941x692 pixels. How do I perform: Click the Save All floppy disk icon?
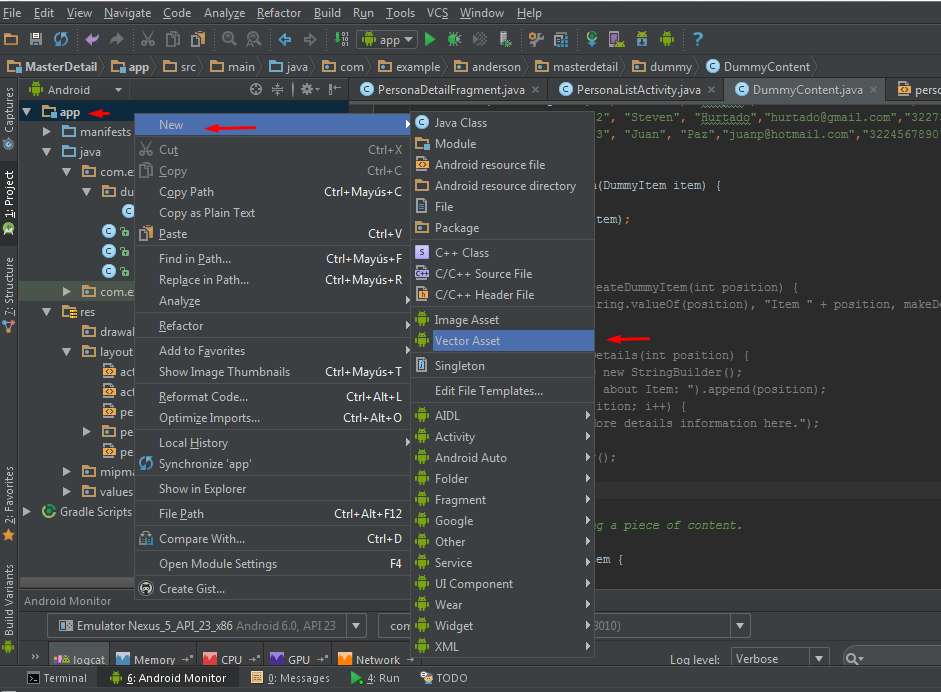(36, 40)
